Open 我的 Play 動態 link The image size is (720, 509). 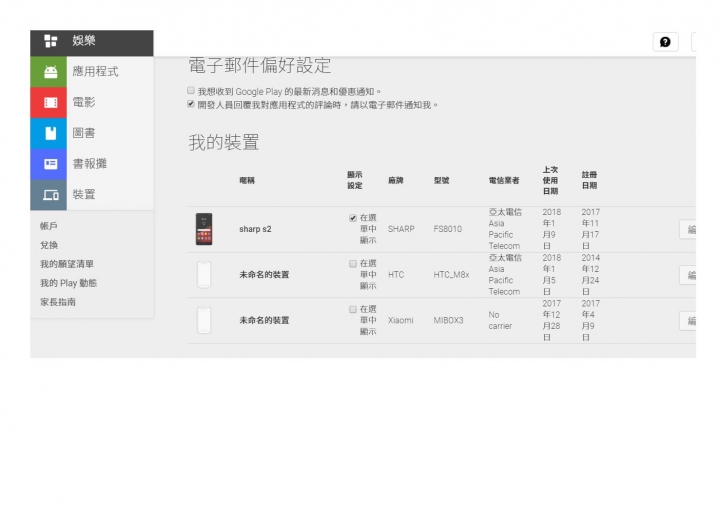tap(68, 283)
